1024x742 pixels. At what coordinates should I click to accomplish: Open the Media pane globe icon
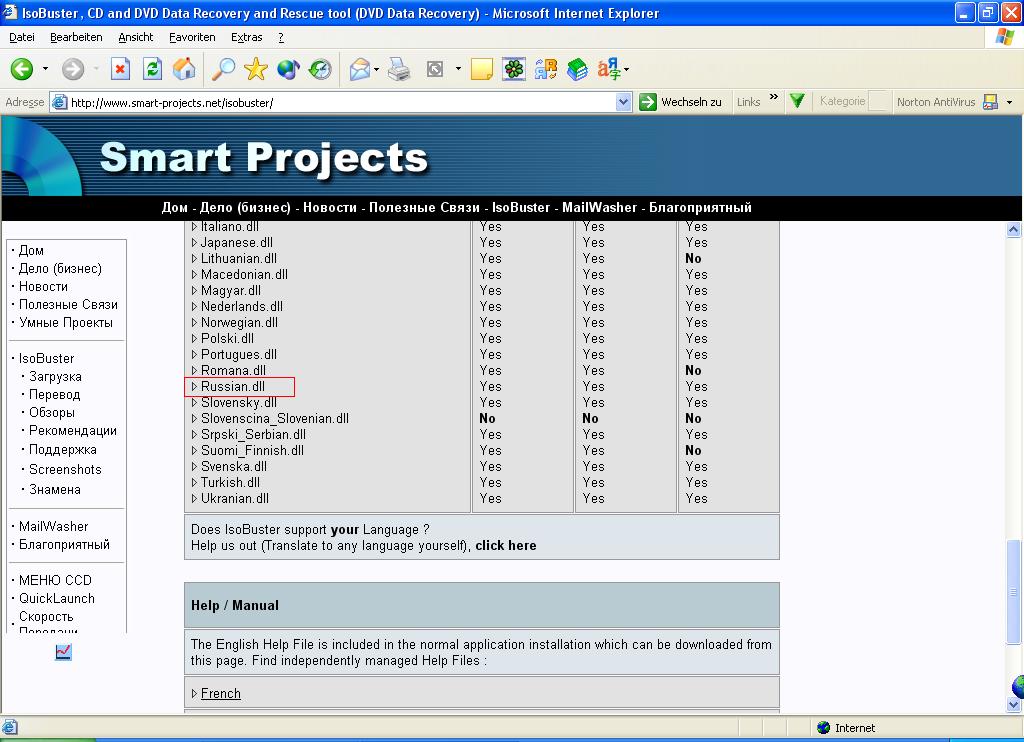(288, 69)
